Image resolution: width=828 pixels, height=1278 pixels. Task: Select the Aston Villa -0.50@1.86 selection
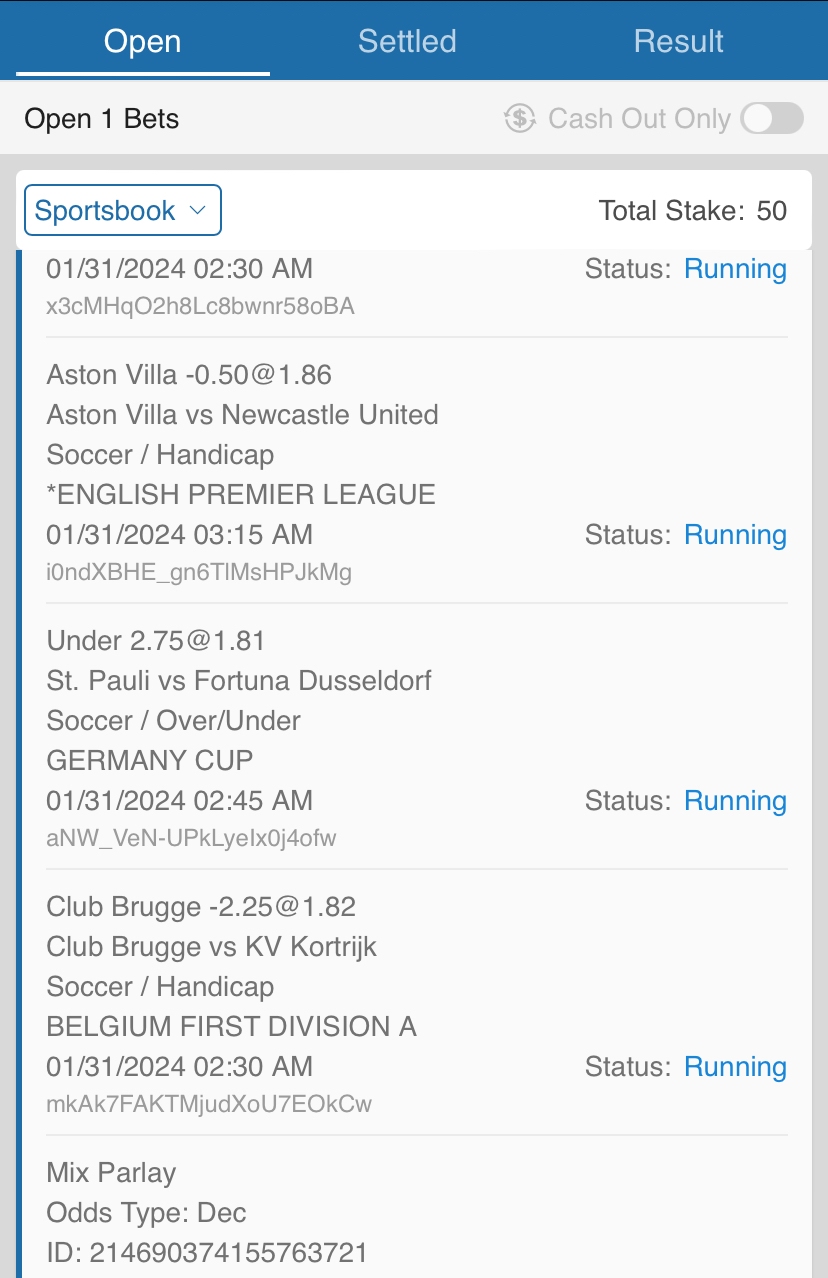189,375
